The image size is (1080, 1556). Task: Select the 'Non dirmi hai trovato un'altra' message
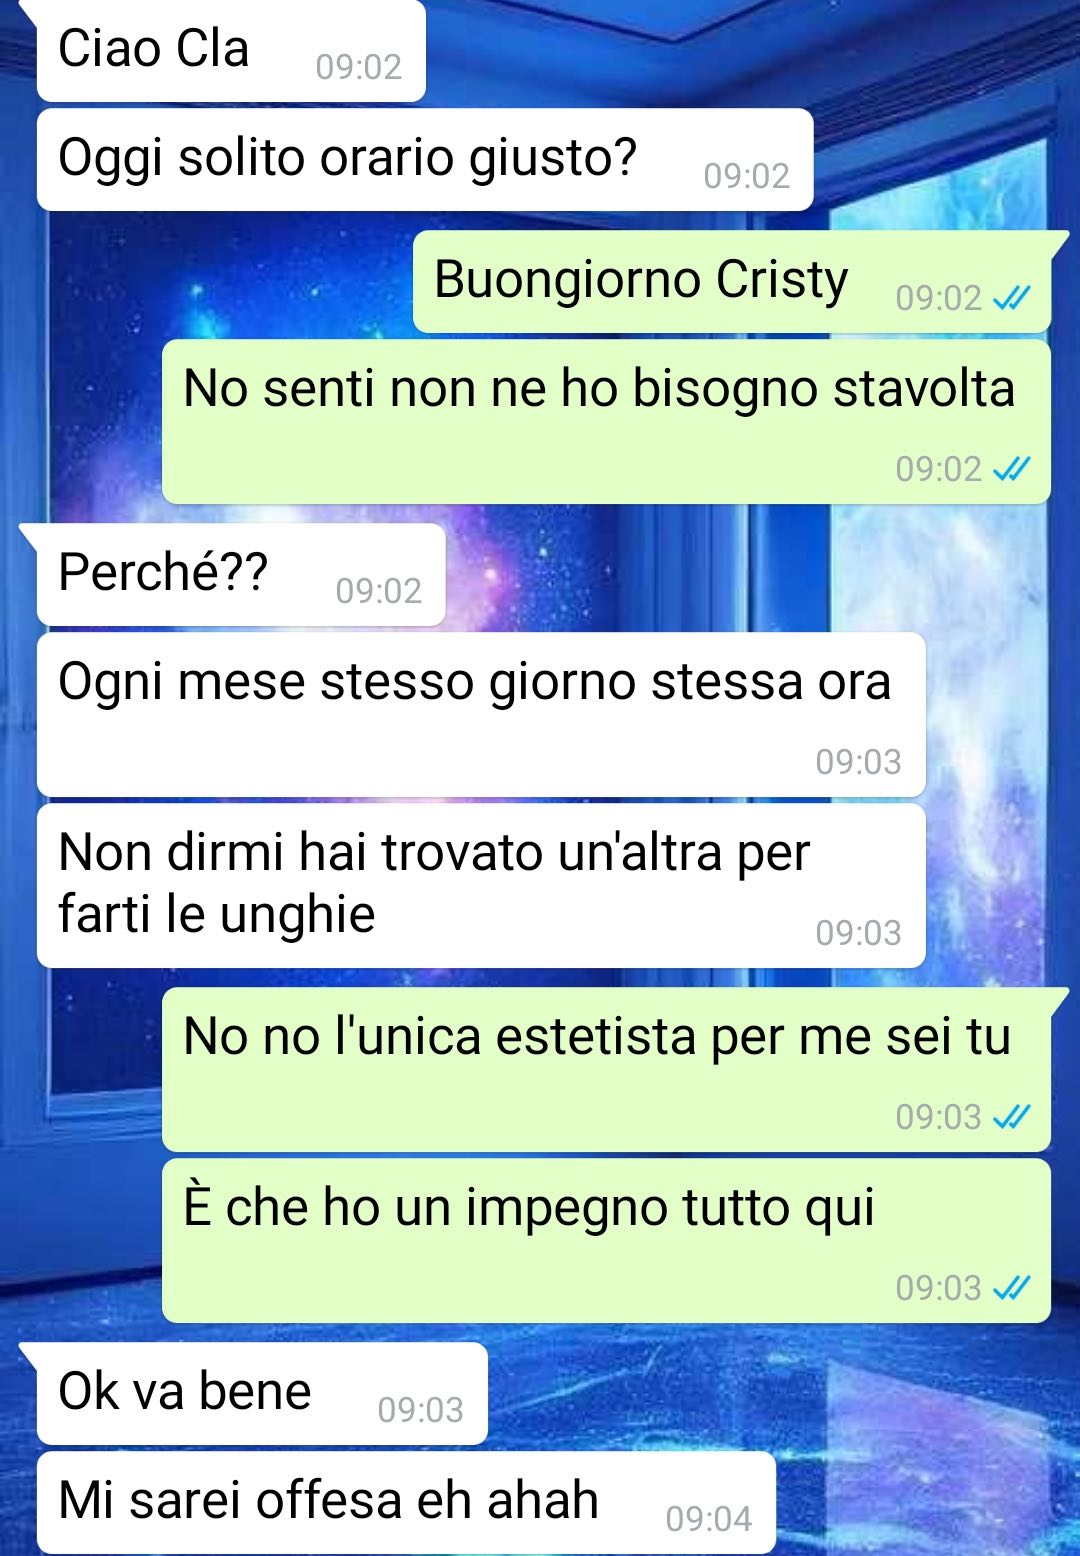click(481, 885)
